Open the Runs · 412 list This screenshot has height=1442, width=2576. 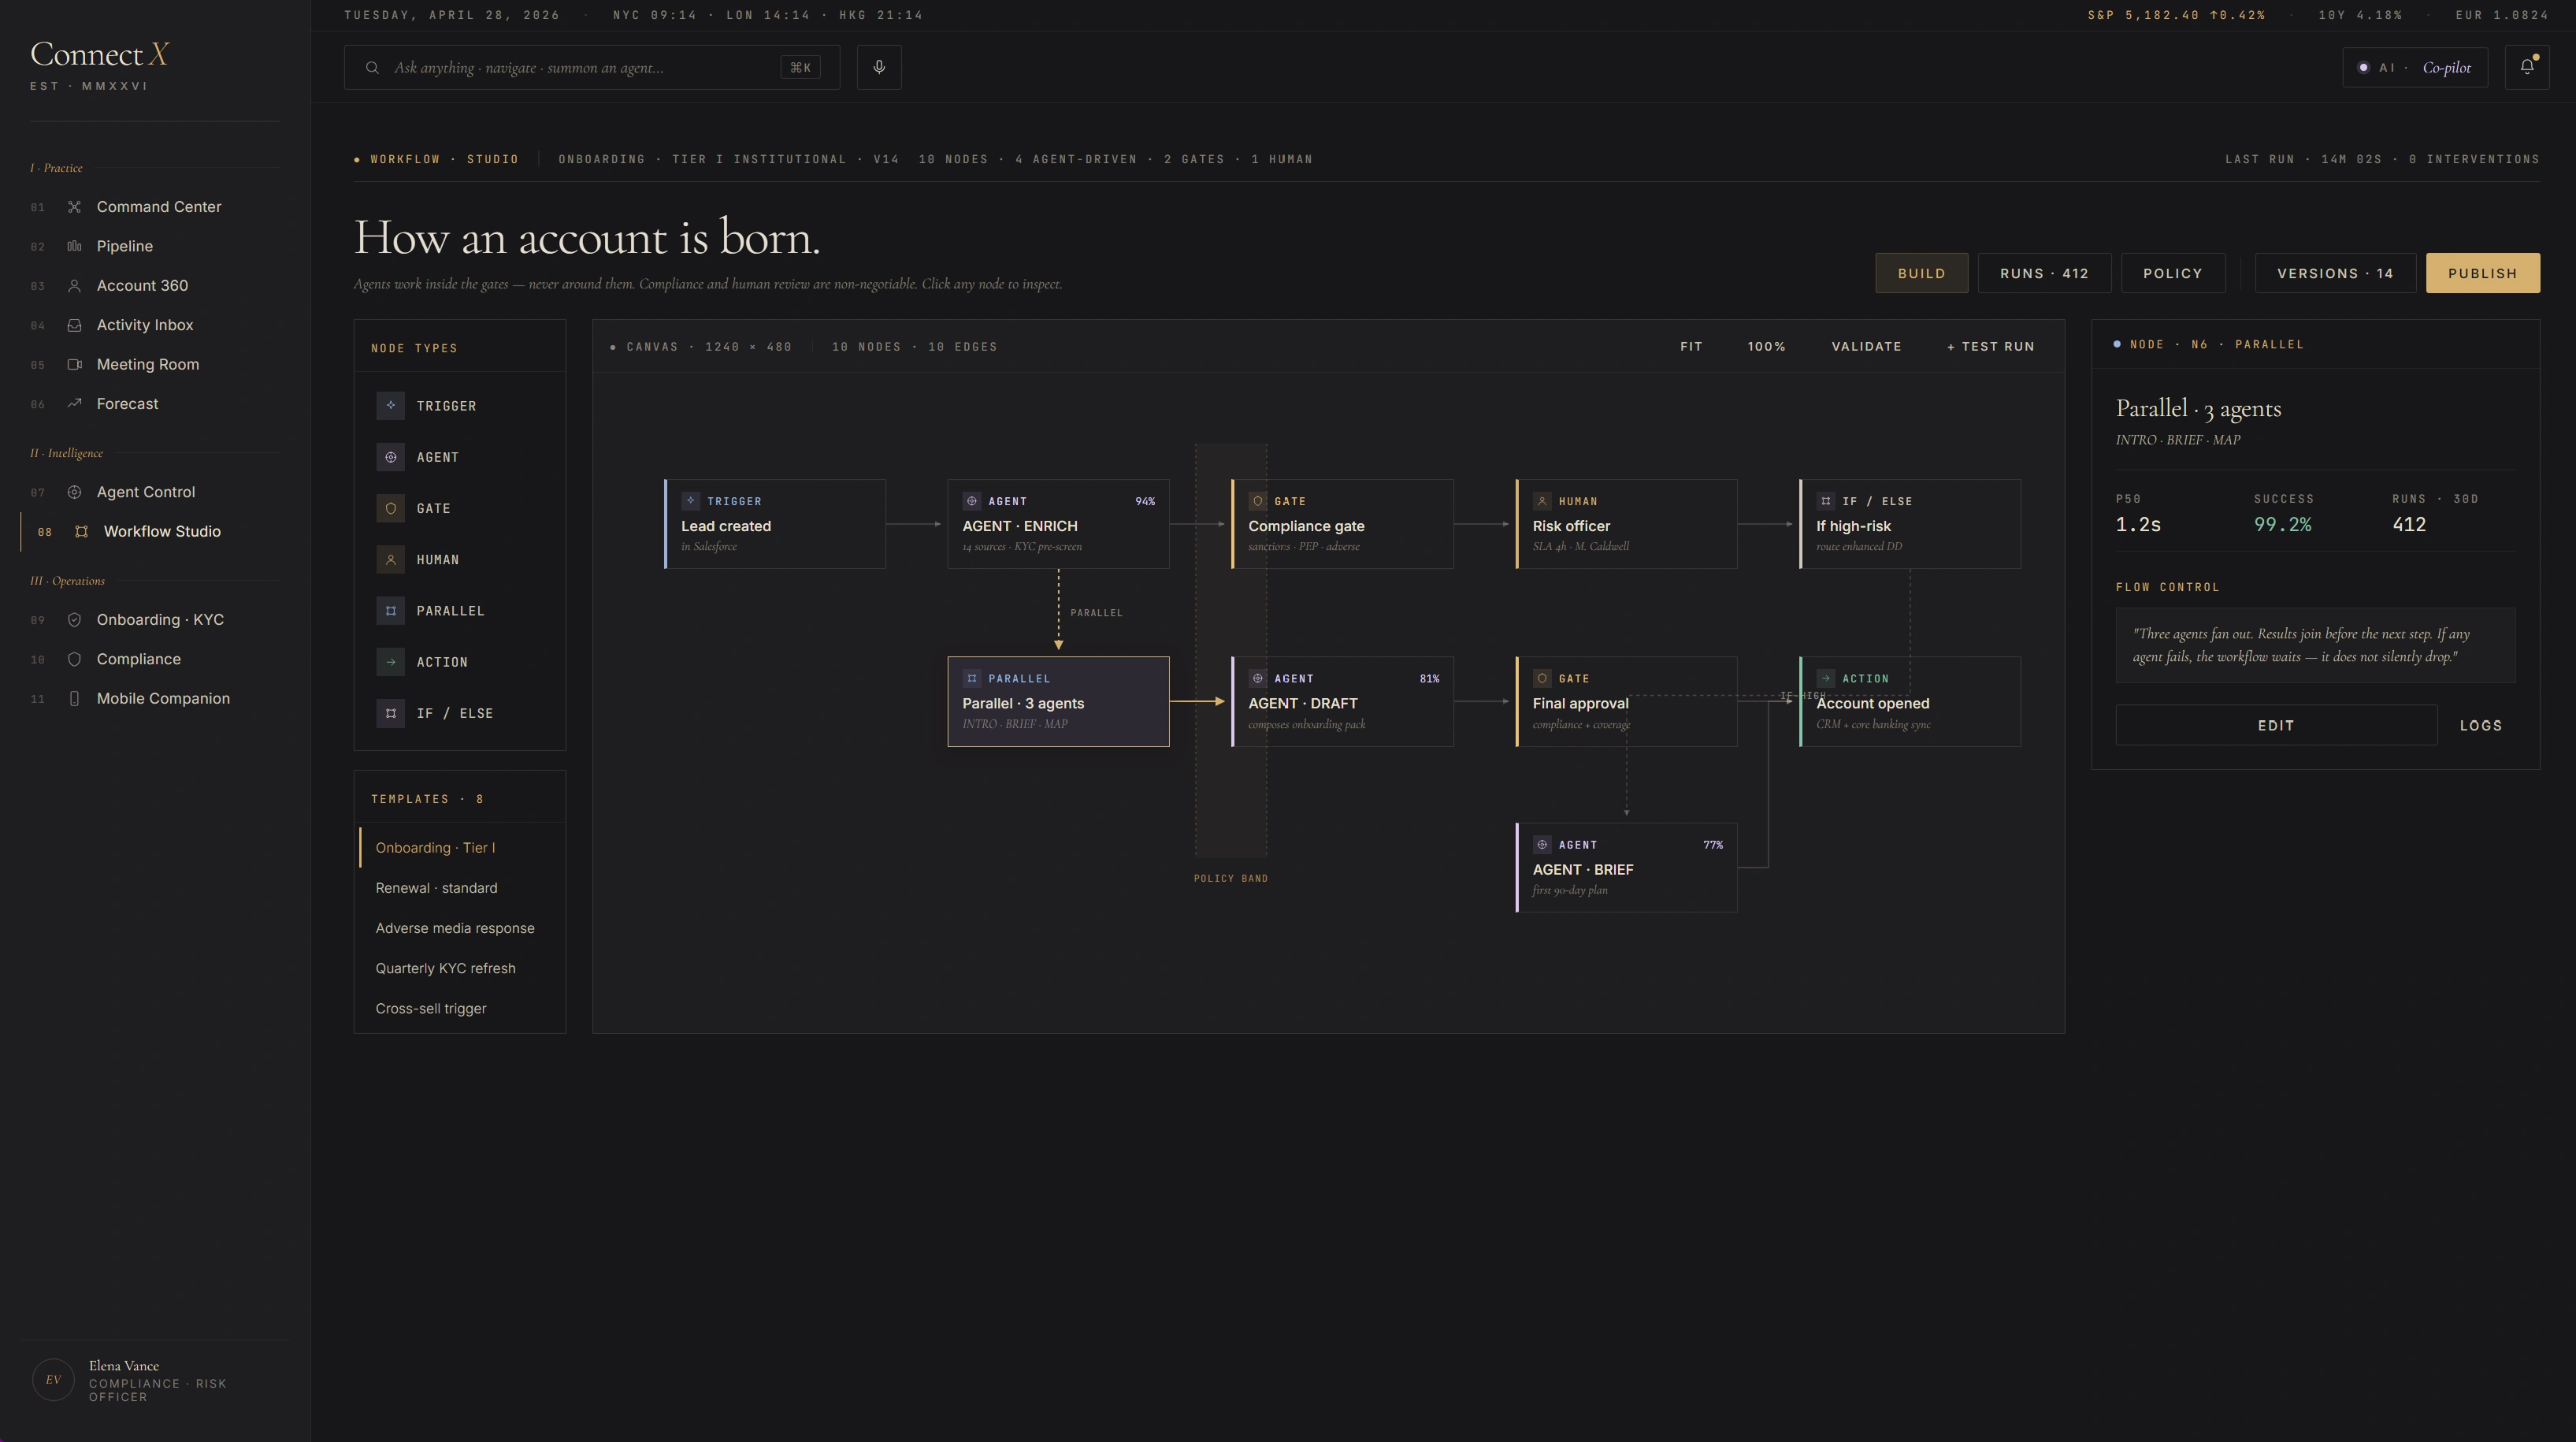click(2044, 273)
